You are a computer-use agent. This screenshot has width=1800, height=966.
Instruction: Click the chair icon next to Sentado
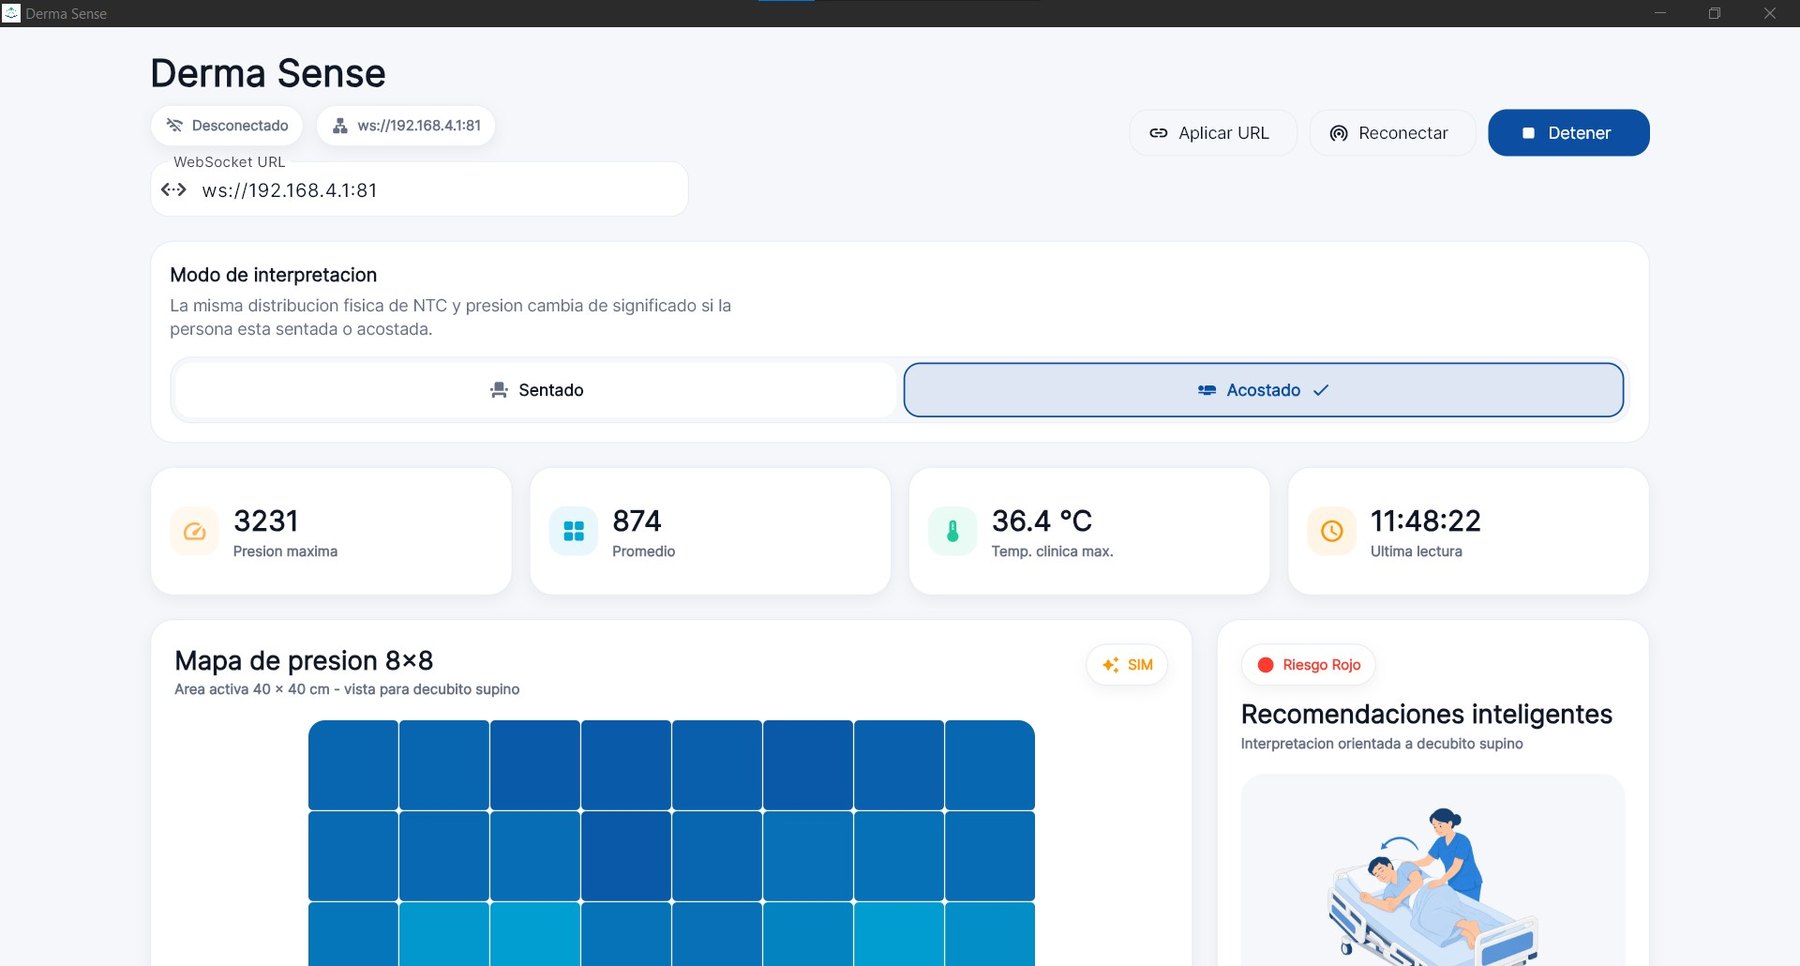(499, 390)
